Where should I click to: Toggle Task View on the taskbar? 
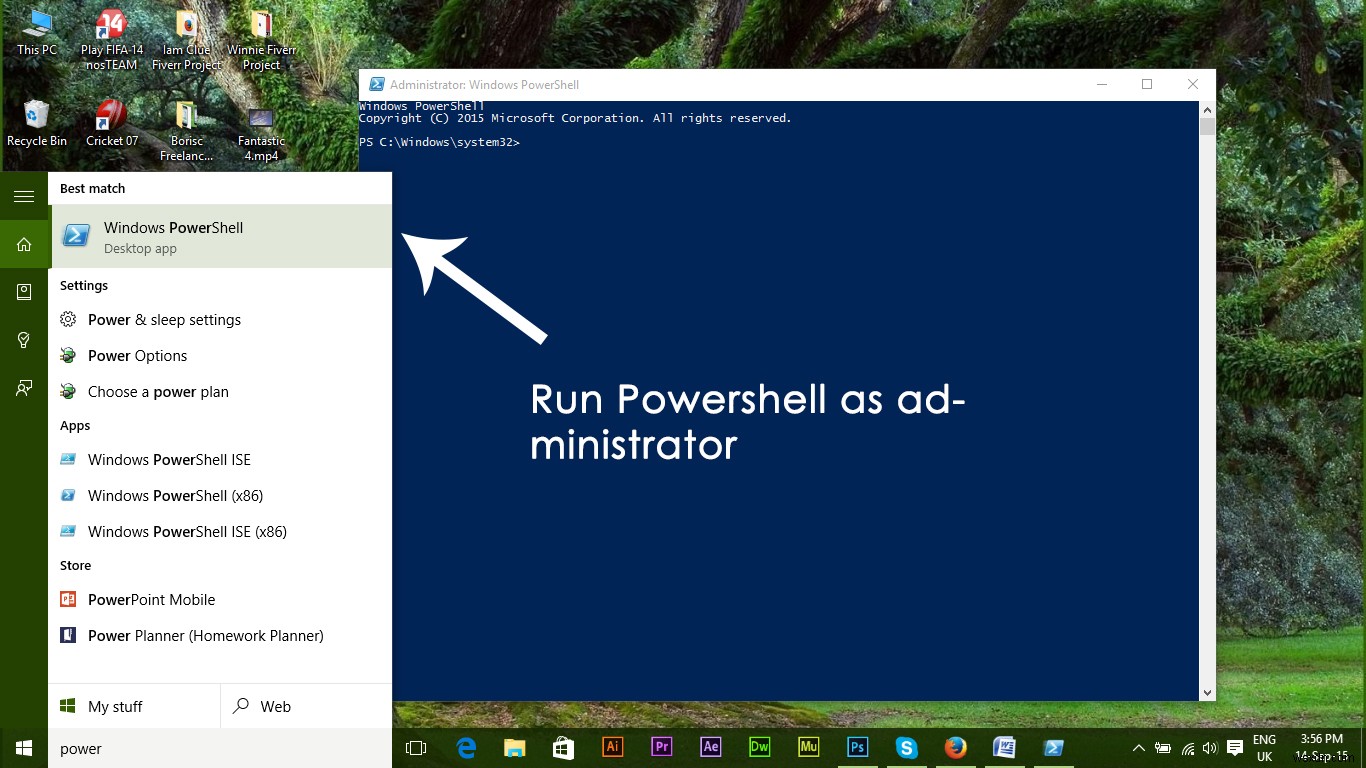coord(416,747)
